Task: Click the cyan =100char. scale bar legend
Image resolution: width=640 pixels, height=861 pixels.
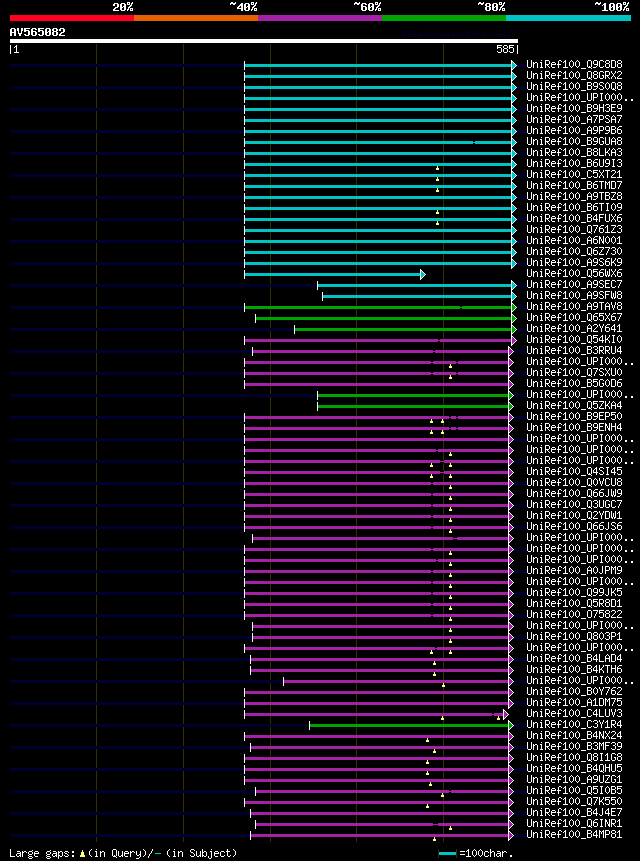Action: pyautogui.click(x=447, y=853)
